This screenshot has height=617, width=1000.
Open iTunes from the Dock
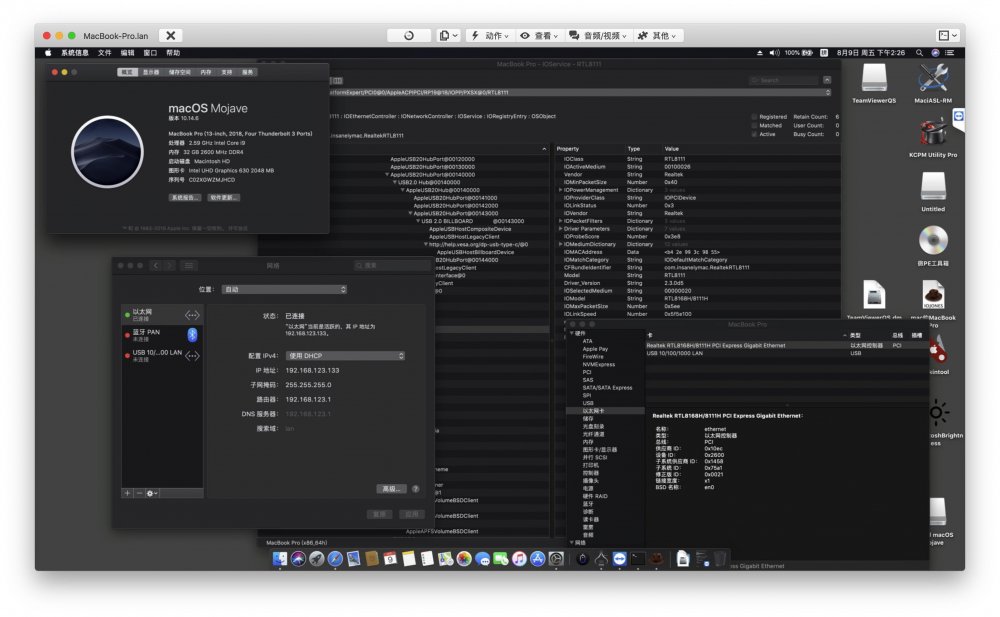[519, 559]
